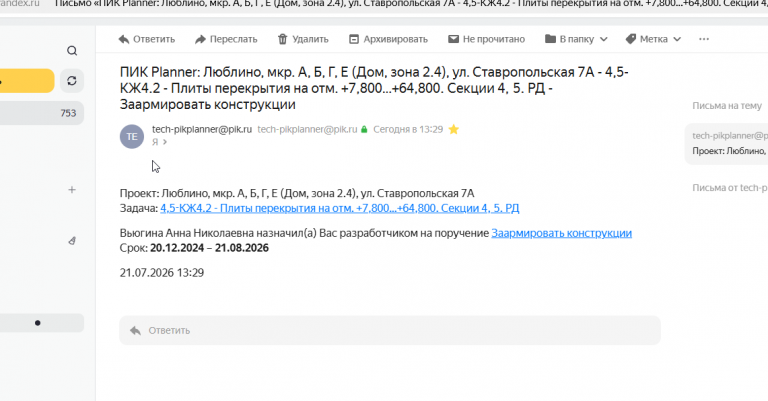Image resolution: width=768 pixels, height=401 pixels.
Task: Click the search magnifier icon in sidebar
Action: [x=72, y=50]
